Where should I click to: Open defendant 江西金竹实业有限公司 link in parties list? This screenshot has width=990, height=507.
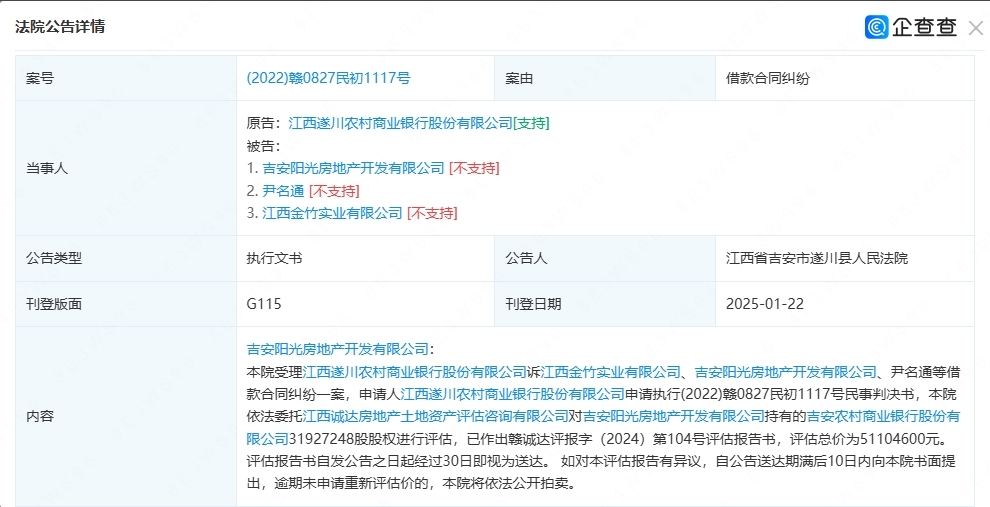pyautogui.click(x=332, y=213)
